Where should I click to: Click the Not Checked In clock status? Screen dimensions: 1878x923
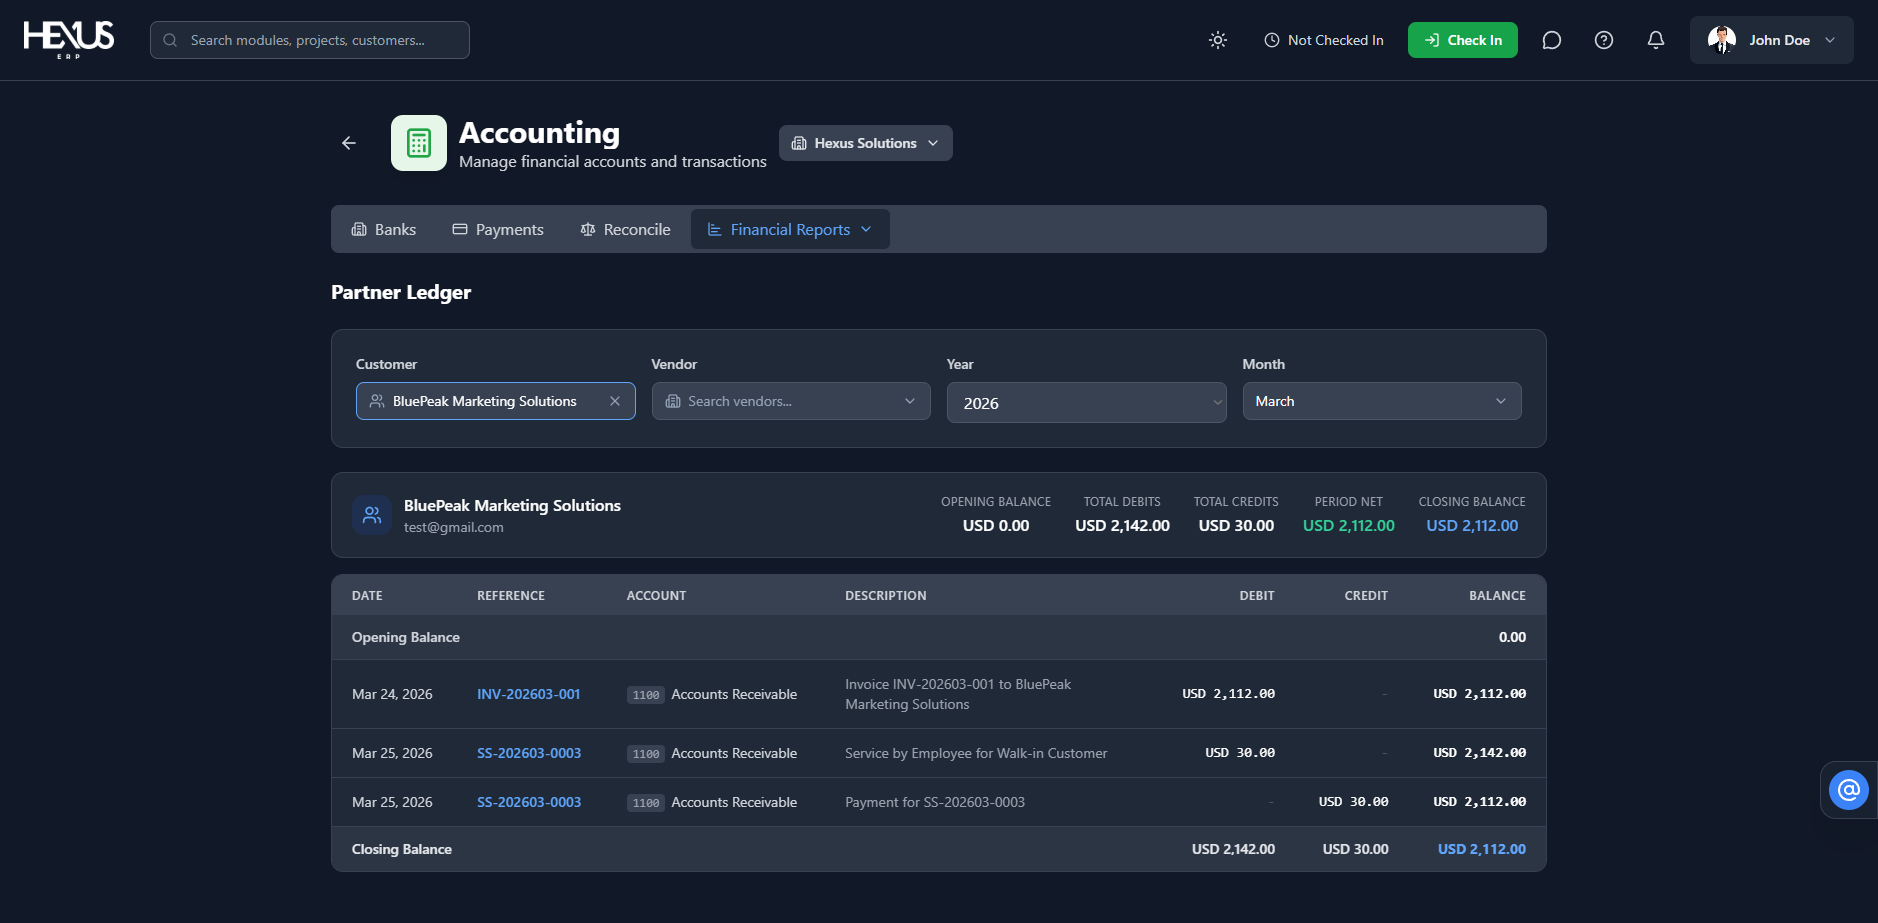(x=1324, y=40)
